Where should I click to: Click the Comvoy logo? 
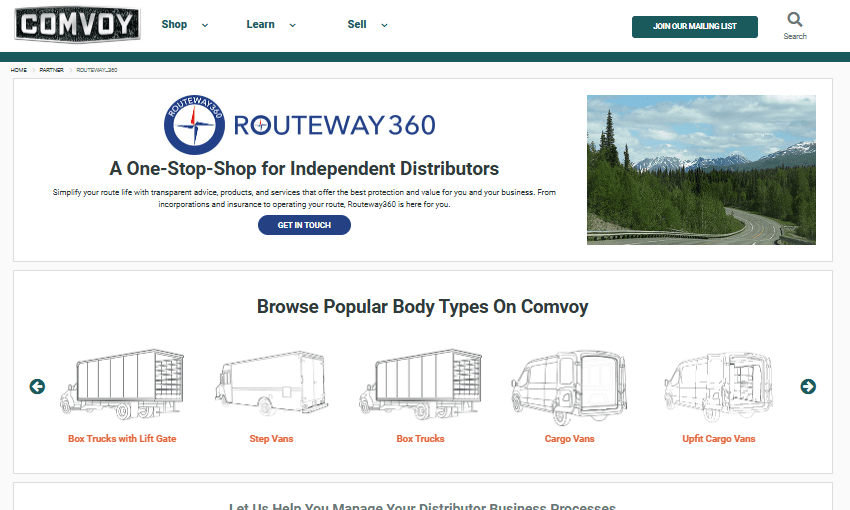77,24
